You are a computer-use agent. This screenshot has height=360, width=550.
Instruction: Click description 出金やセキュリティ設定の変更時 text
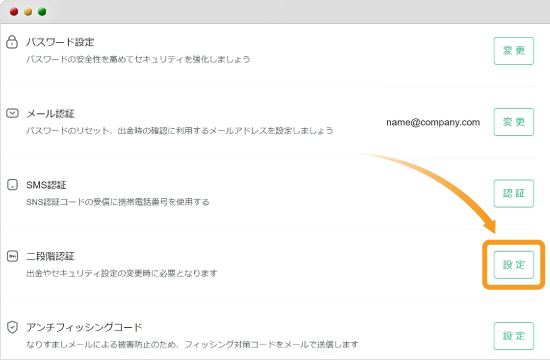(121, 273)
